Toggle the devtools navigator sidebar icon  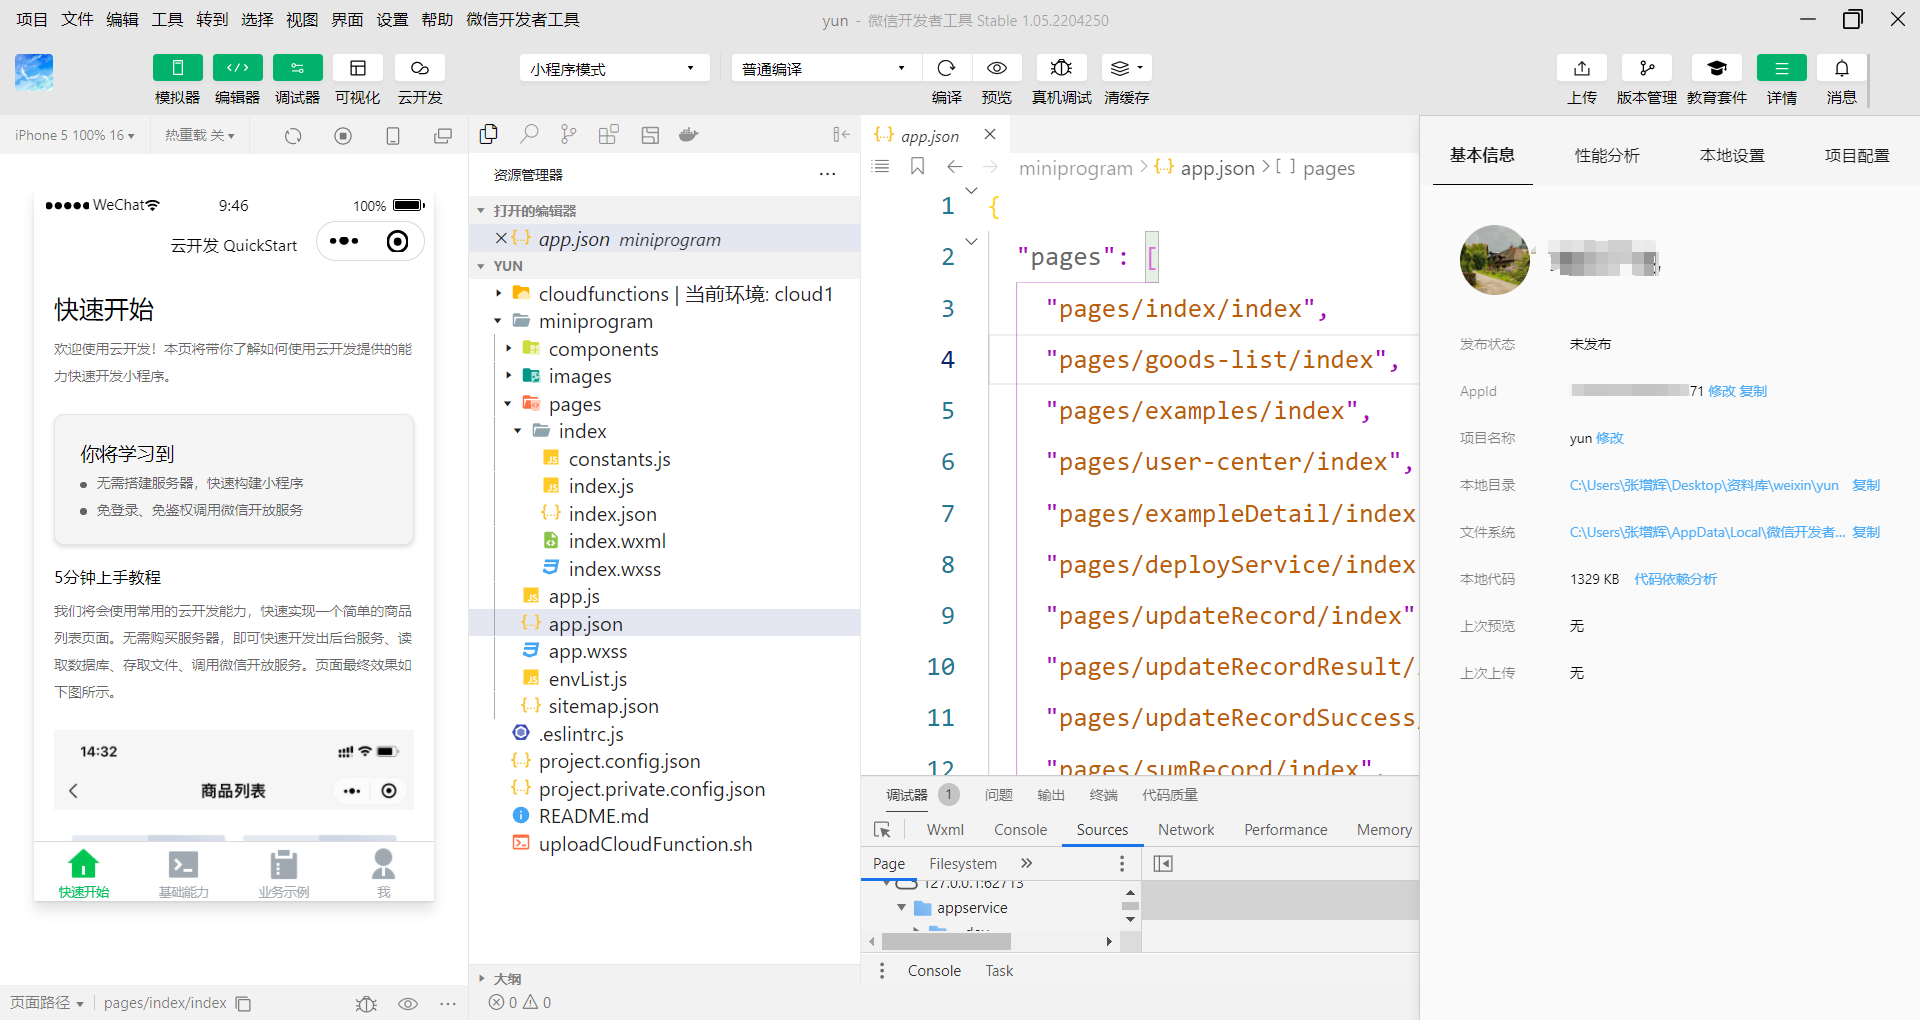[1163, 863]
